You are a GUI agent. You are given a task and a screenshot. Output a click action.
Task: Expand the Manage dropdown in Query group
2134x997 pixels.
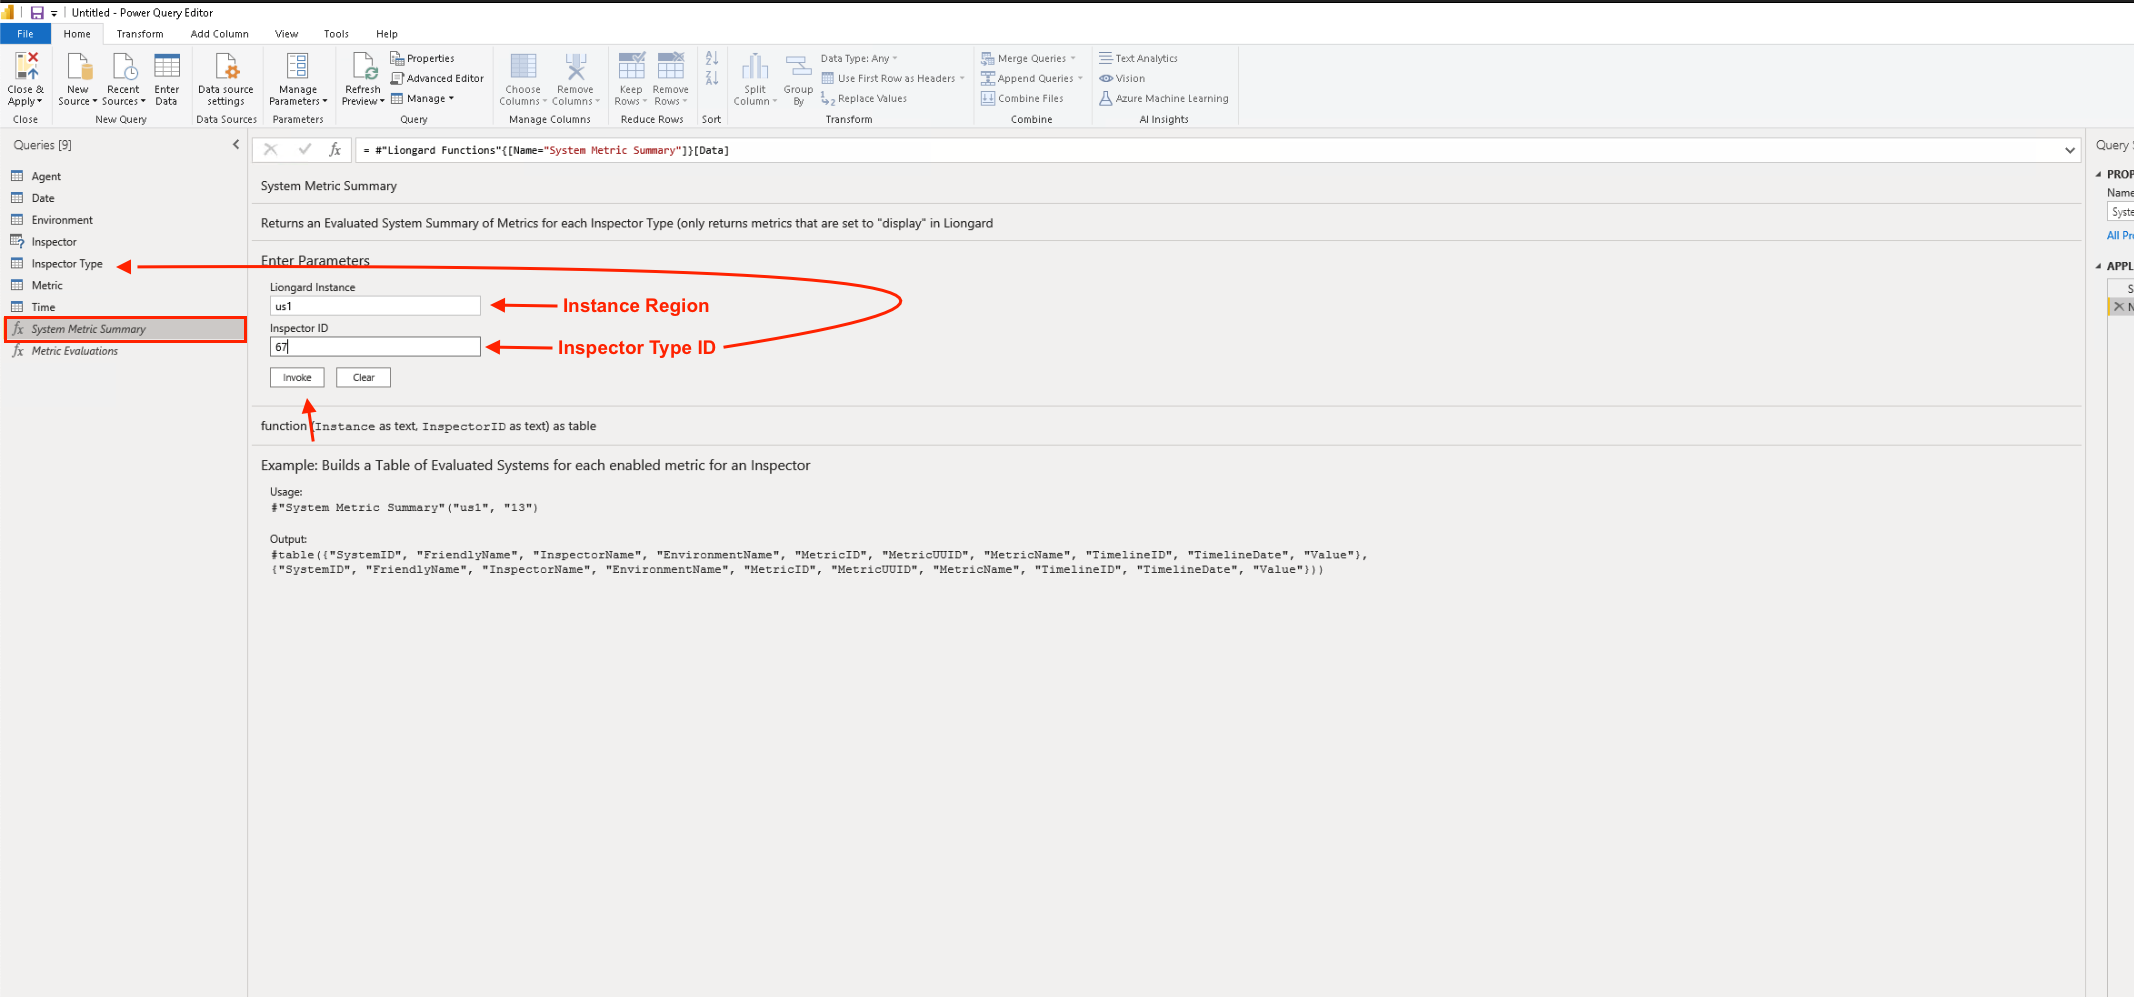[422, 98]
